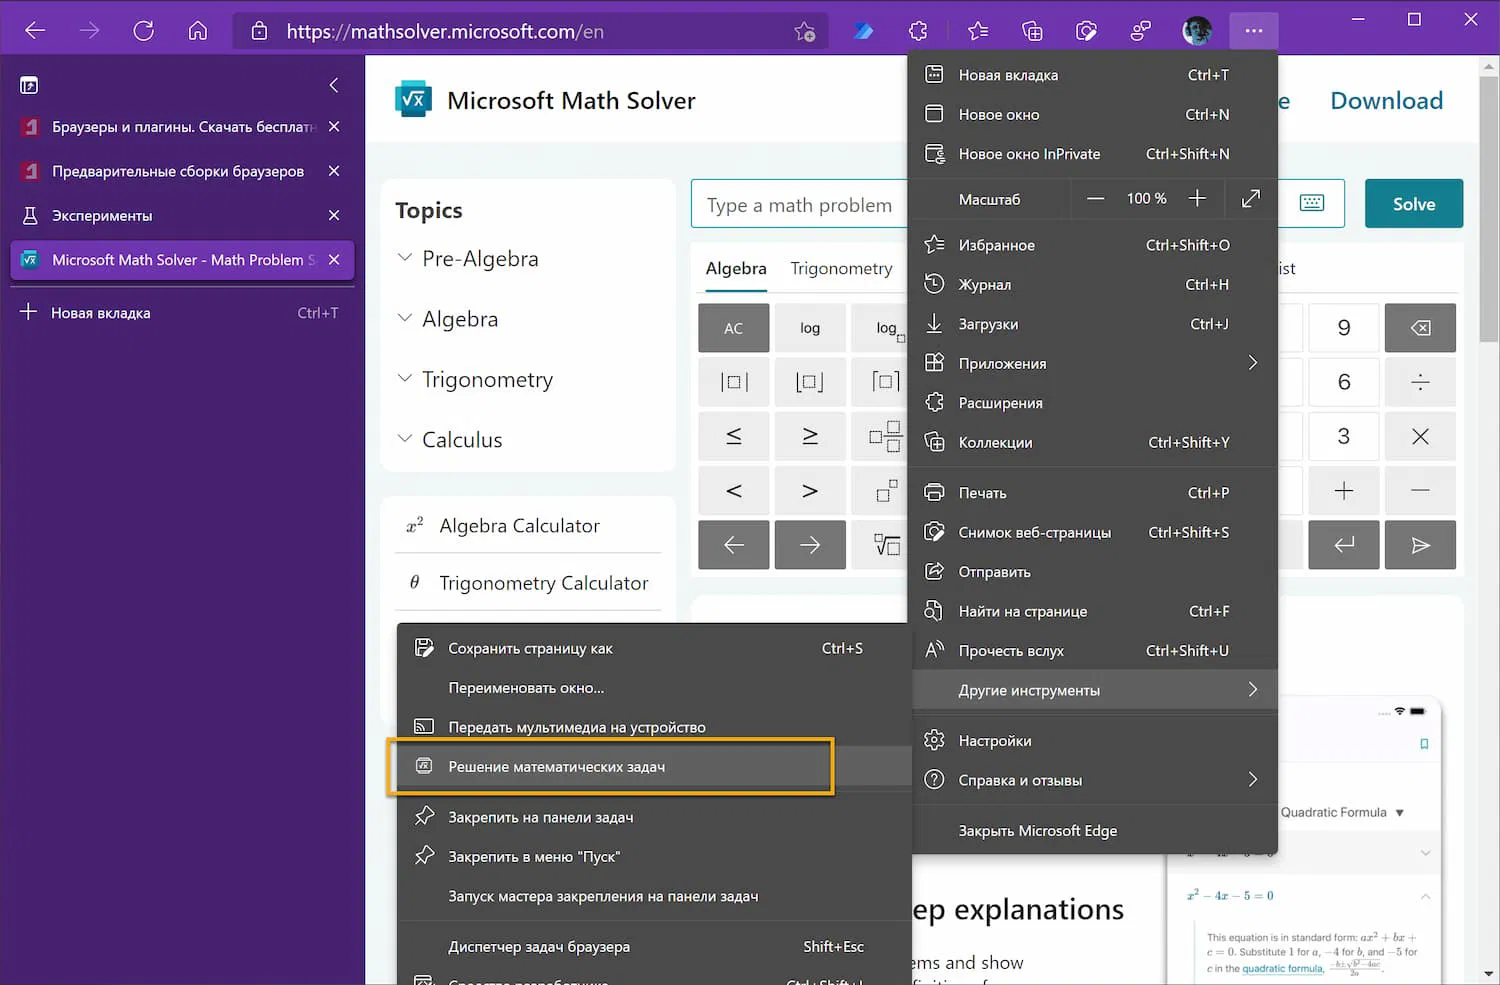Switch to the Algebra keypad tab

[x=736, y=268]
